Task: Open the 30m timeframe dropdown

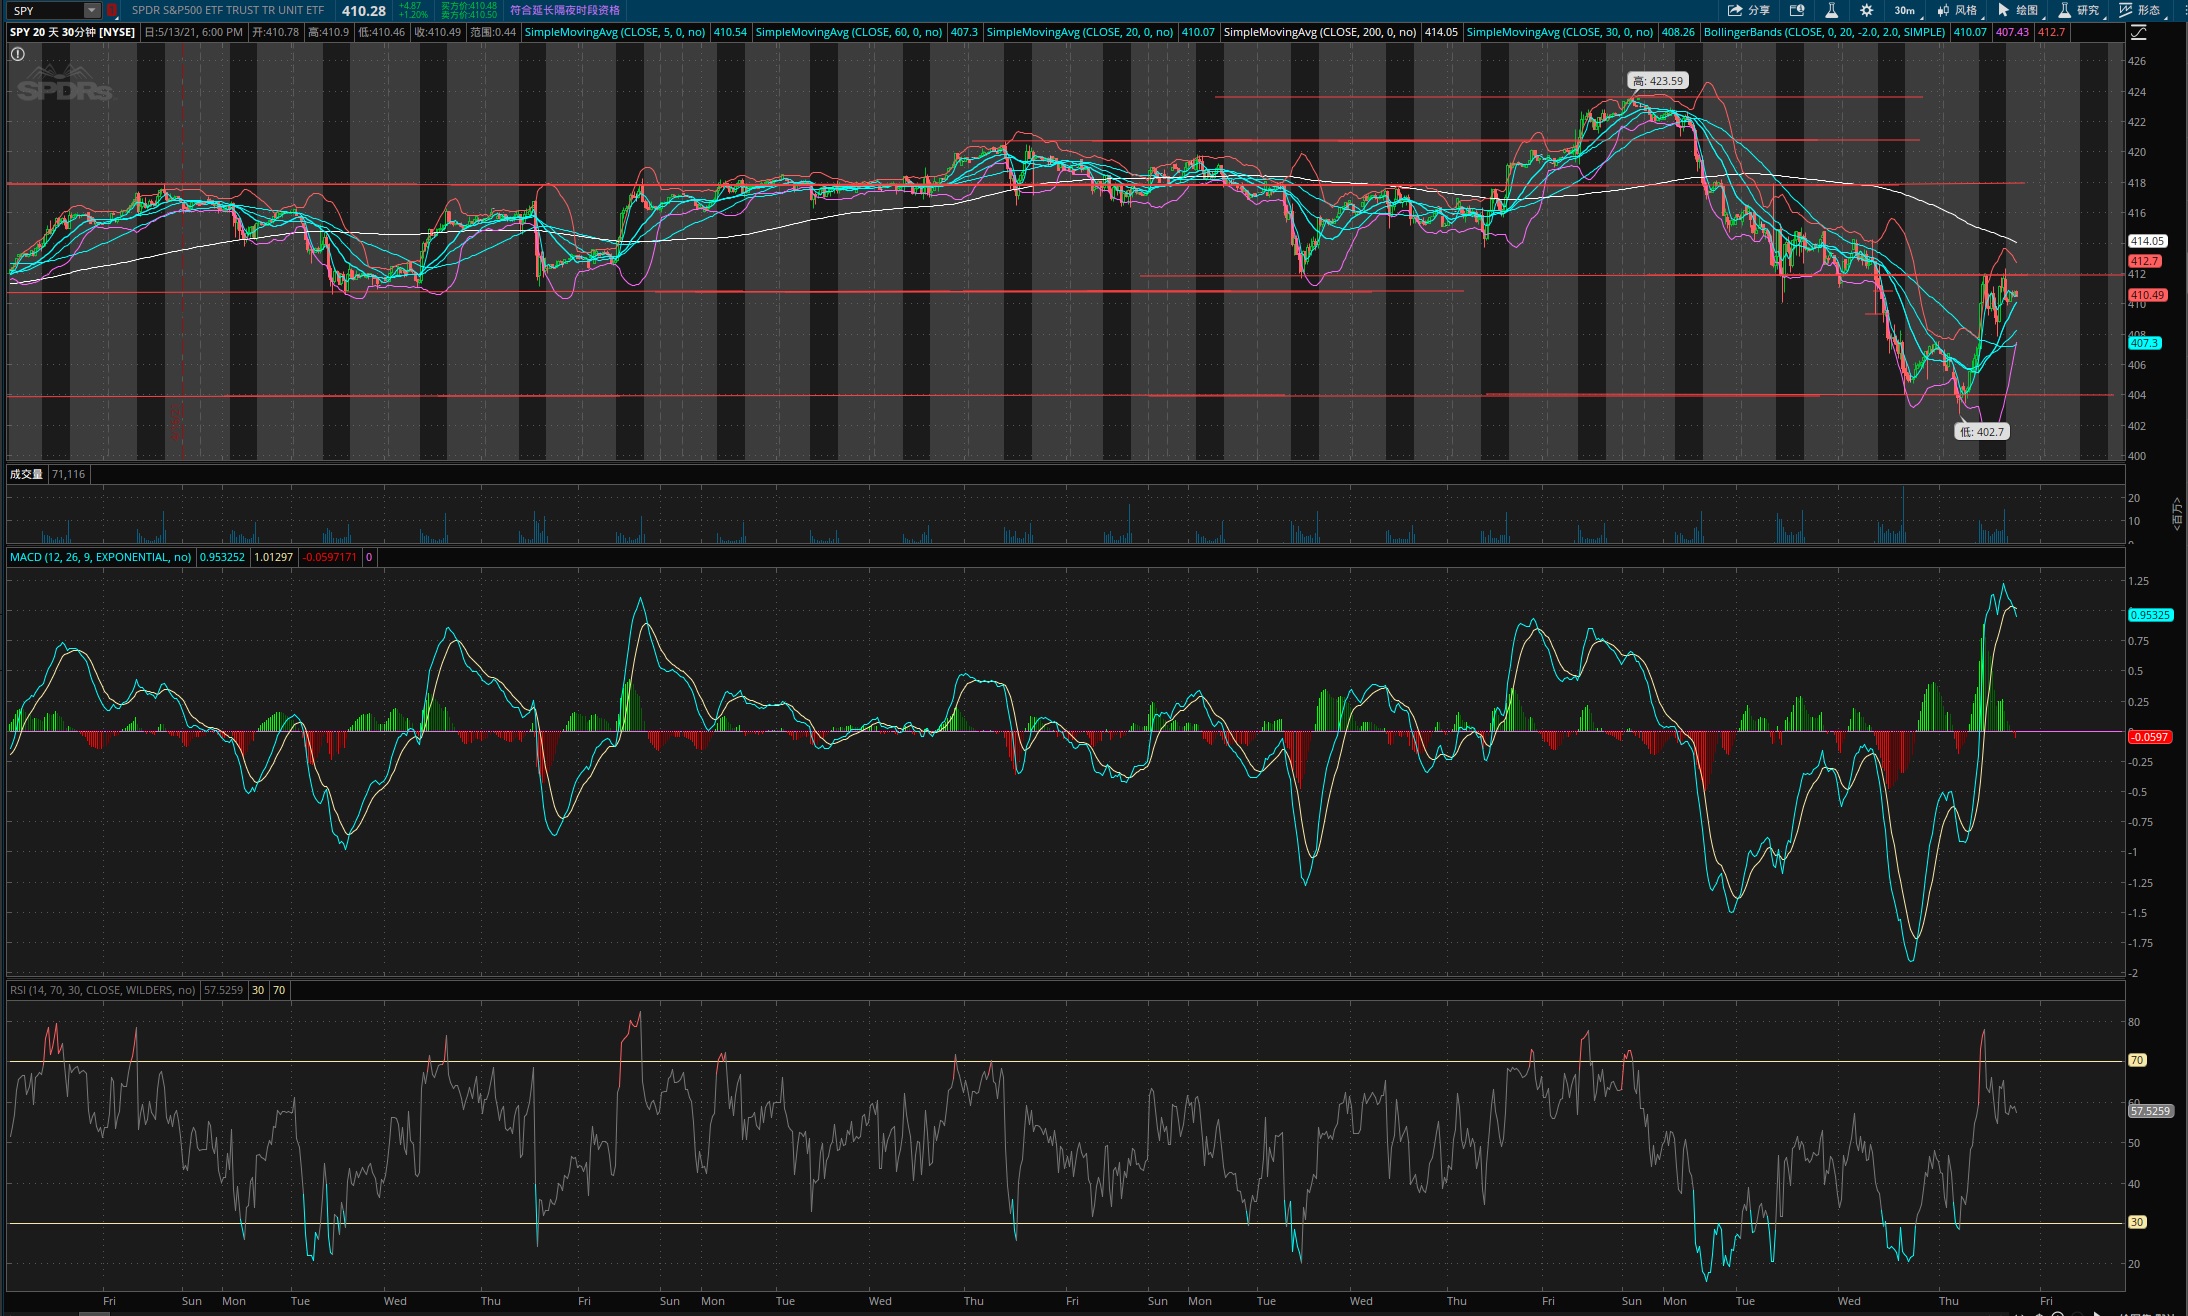Action: (x=1907, y=10)
